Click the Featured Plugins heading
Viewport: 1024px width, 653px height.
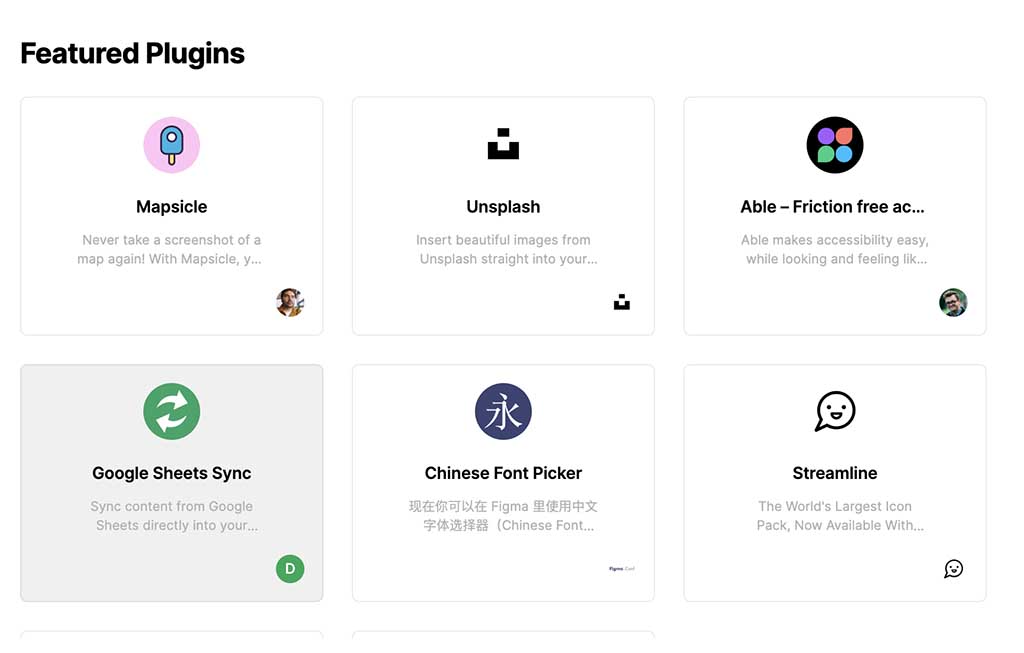[x=133, y=54]
